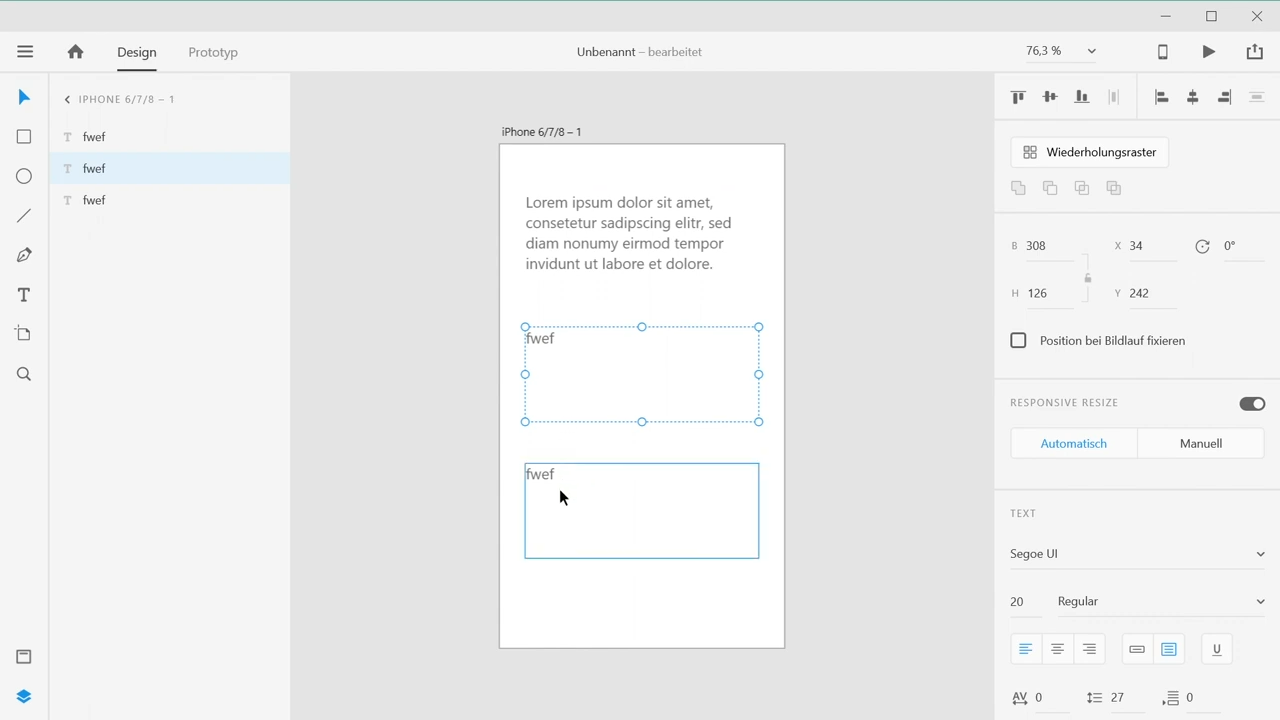Click the Wiederholungsraster button

coord(1090,152)
